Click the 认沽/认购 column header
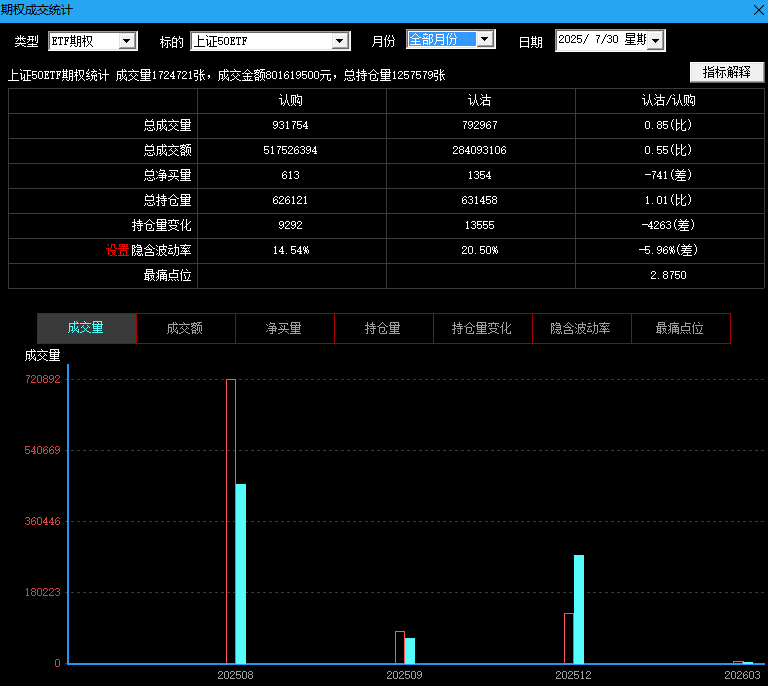This screenshot has height=686, width=768. [x=669, y=101]
